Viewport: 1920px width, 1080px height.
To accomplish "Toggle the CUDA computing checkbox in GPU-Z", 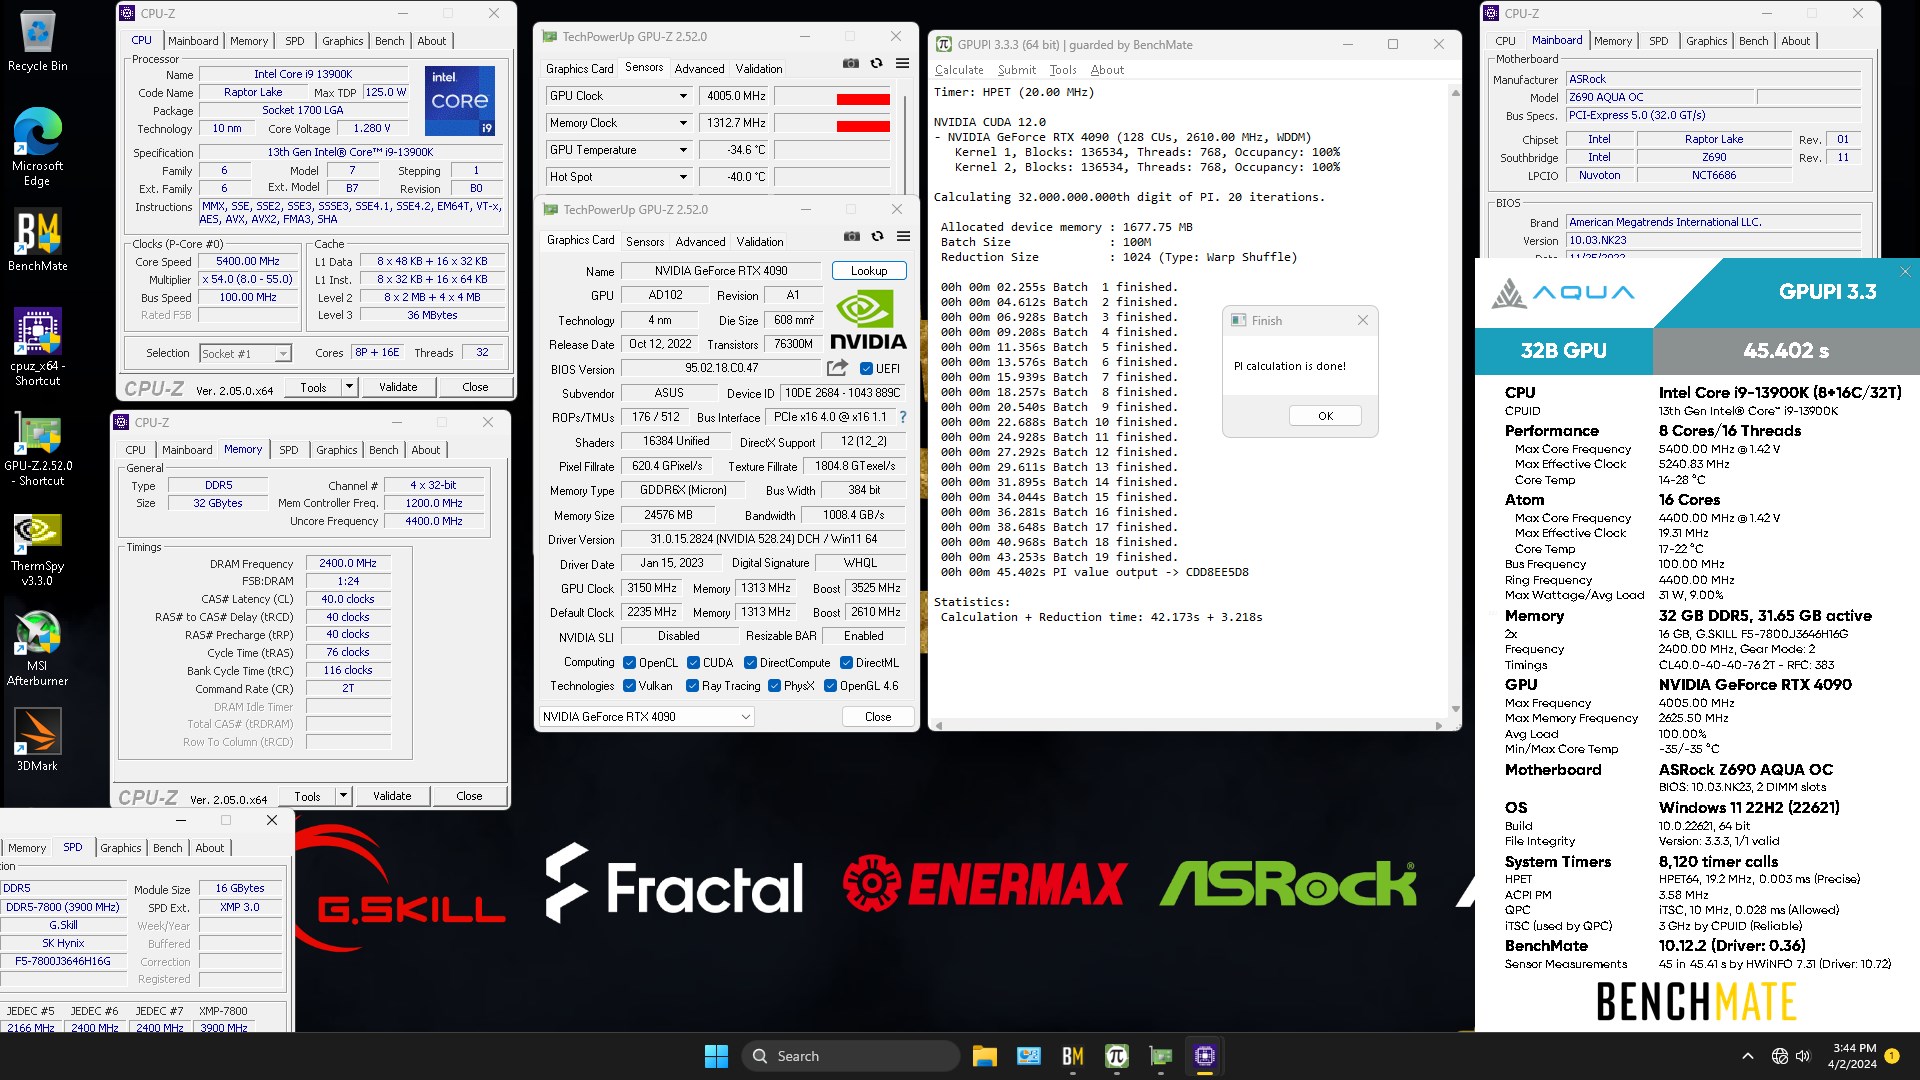I will click(x=695, y=662).
